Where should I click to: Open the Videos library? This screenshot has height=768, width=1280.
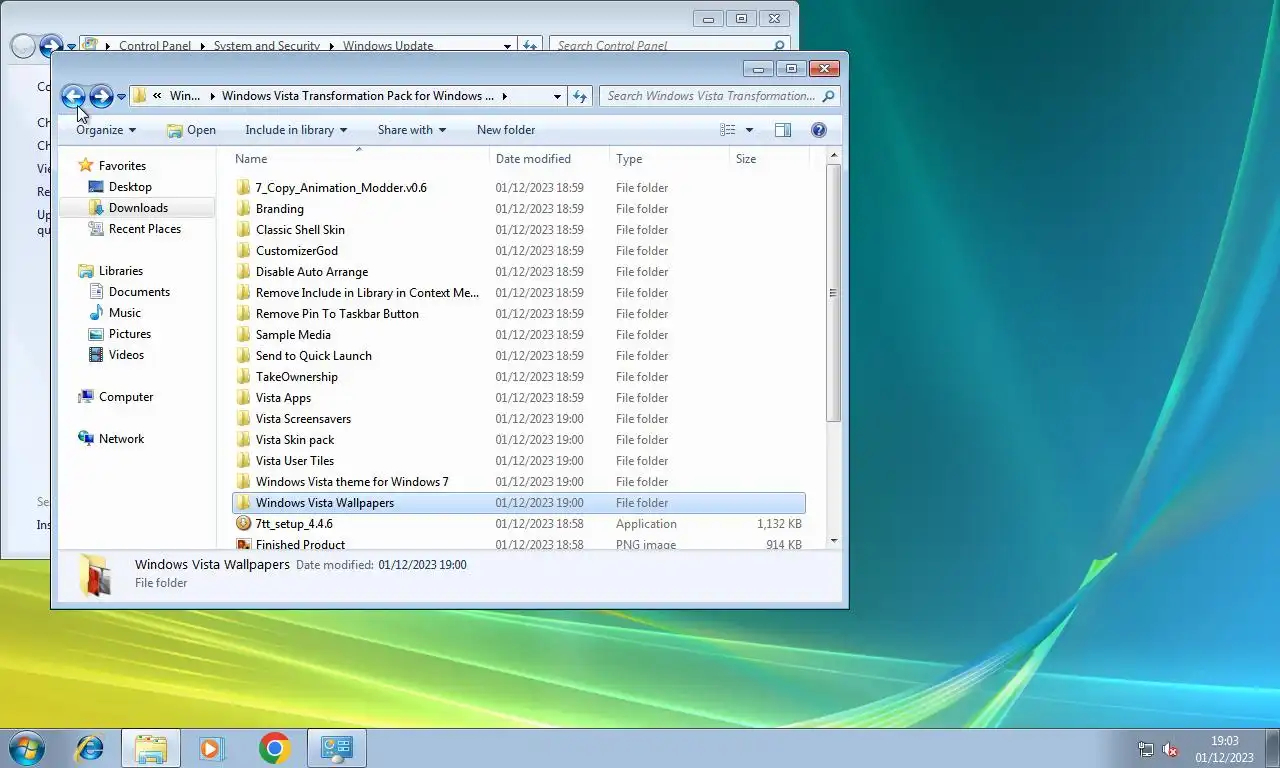pyautogui.click(x=126, y=355)
